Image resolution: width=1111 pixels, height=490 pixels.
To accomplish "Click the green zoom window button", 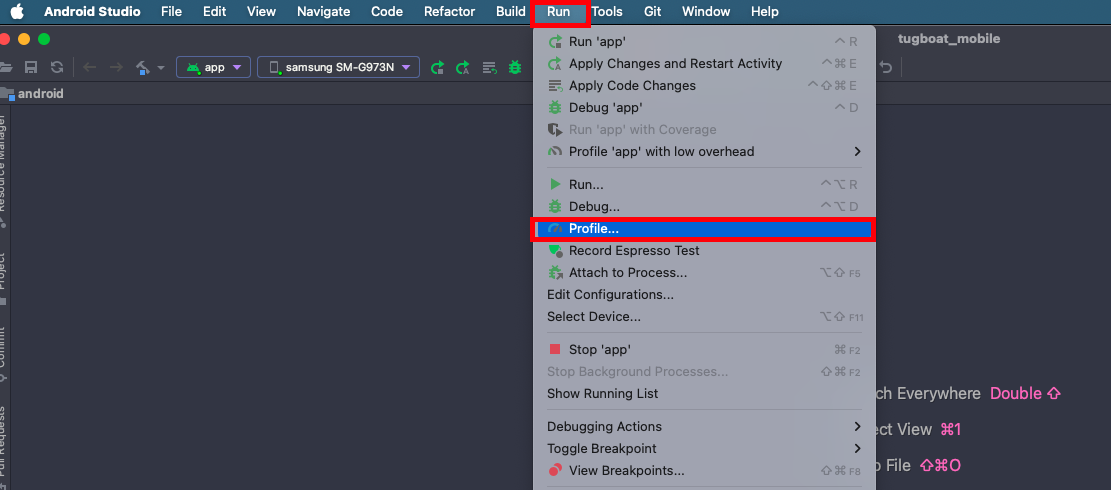I will point(44,39).
